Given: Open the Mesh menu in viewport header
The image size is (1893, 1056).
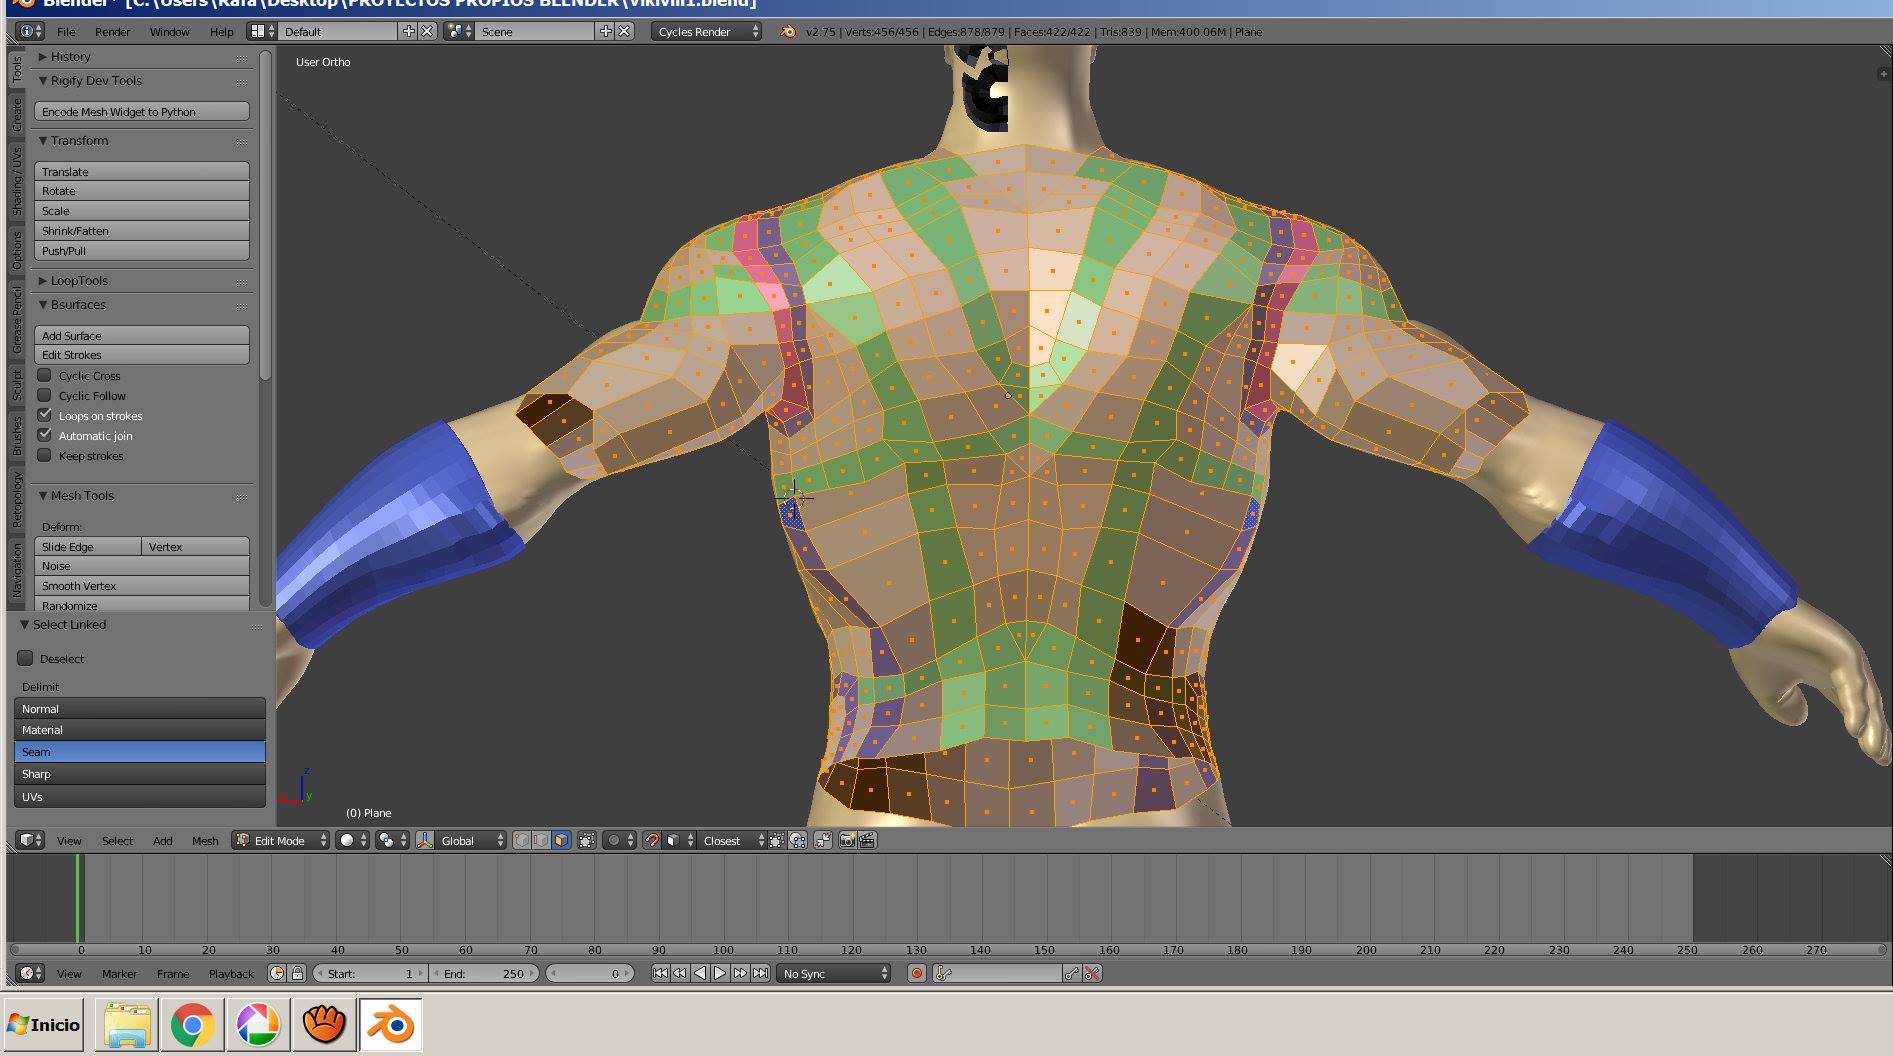Looking at the screenshot, I should pyautogui.click(x=205, y=840).
